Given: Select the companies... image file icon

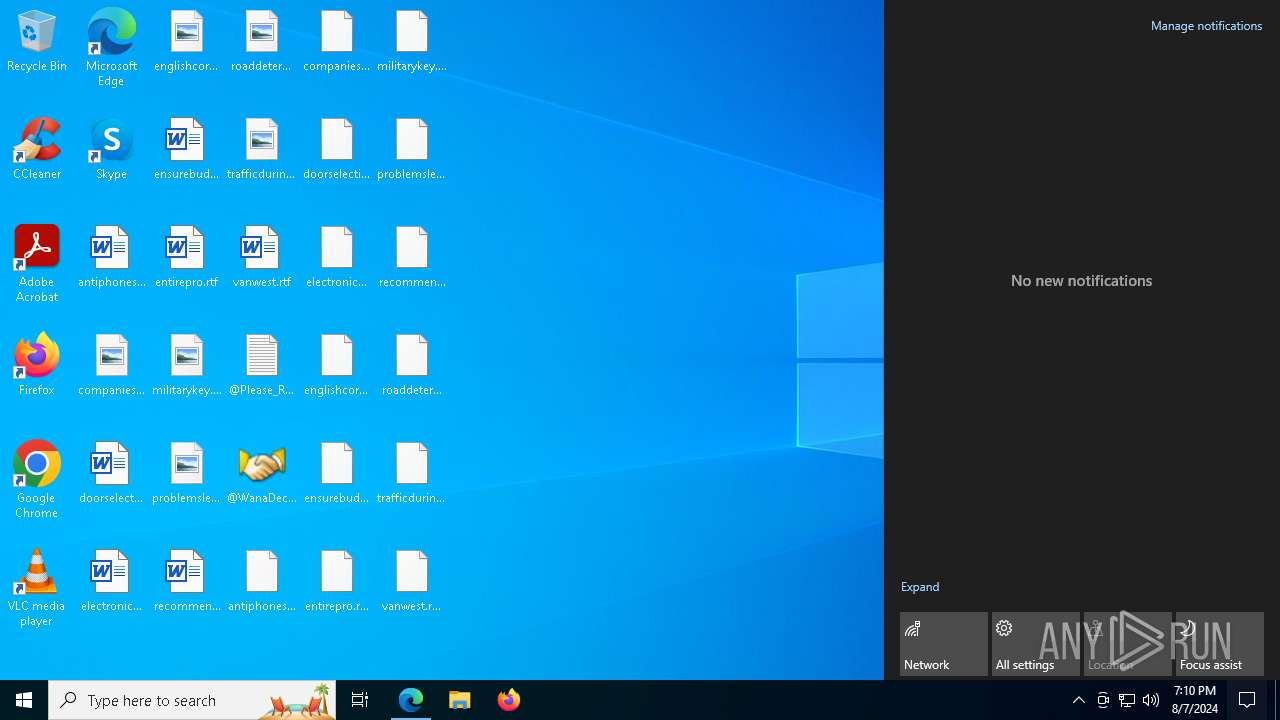Looking at the screenshot, I should coord(111,366).
